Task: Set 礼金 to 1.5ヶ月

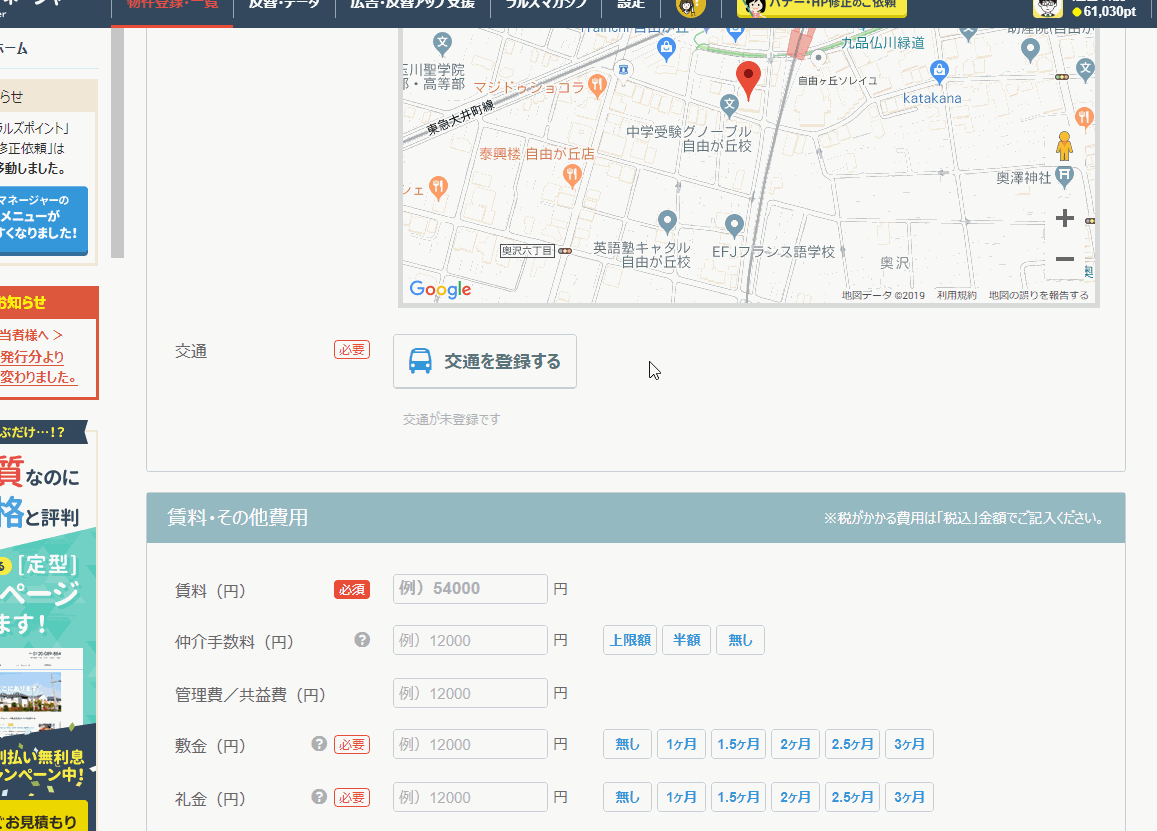Action: [x=738, y=797]
